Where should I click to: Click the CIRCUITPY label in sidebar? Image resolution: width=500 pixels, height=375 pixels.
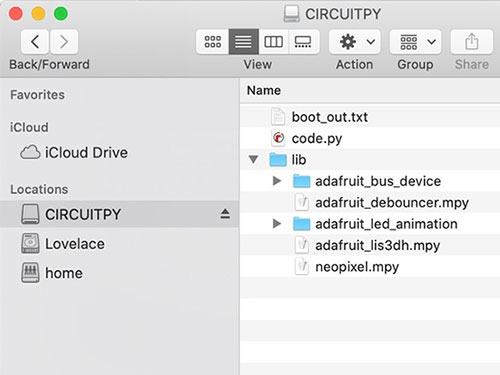point(83,214)
